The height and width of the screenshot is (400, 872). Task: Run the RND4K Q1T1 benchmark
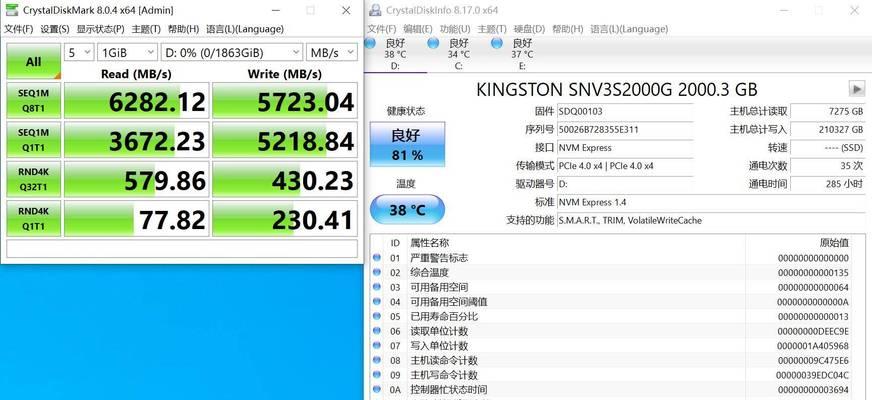pyautogui.click(x=33, y=219)
